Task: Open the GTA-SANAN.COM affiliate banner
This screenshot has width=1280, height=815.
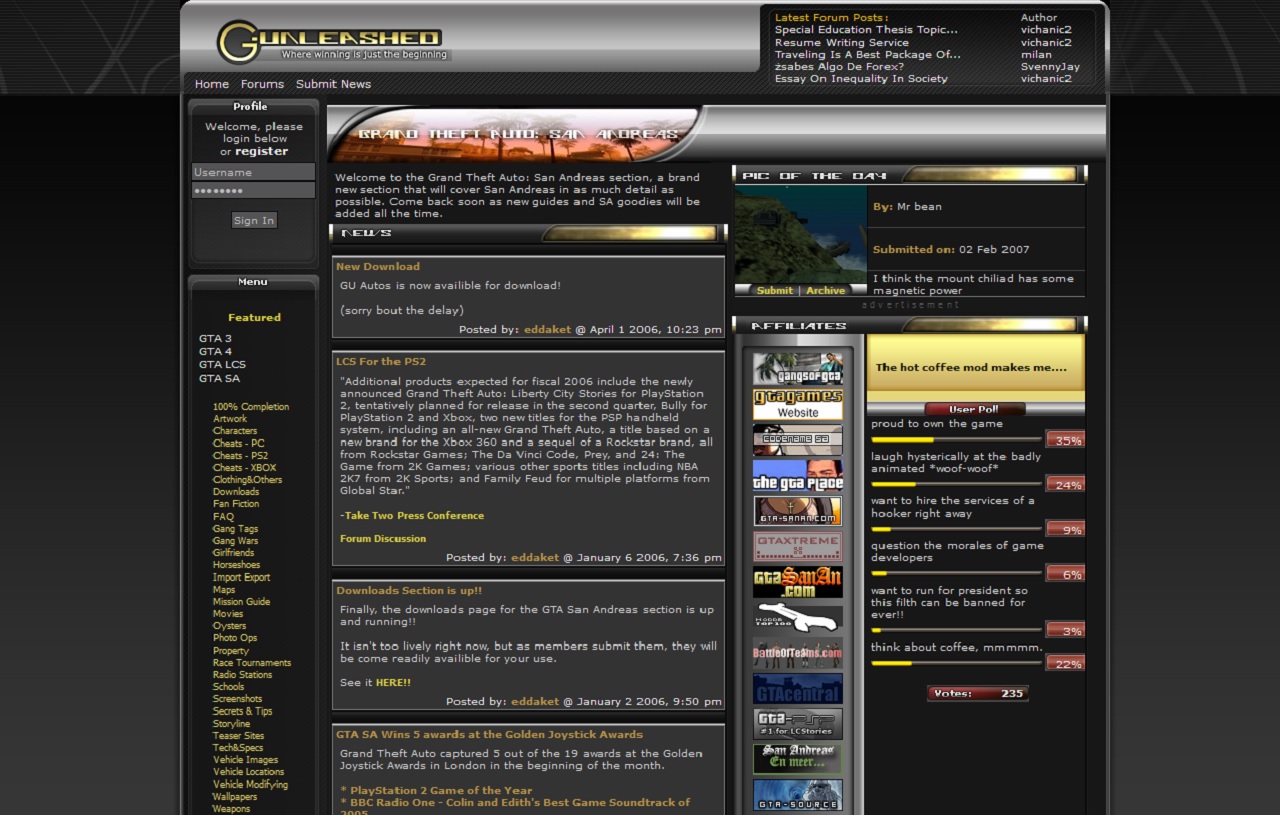Action: tap(797, 511)
